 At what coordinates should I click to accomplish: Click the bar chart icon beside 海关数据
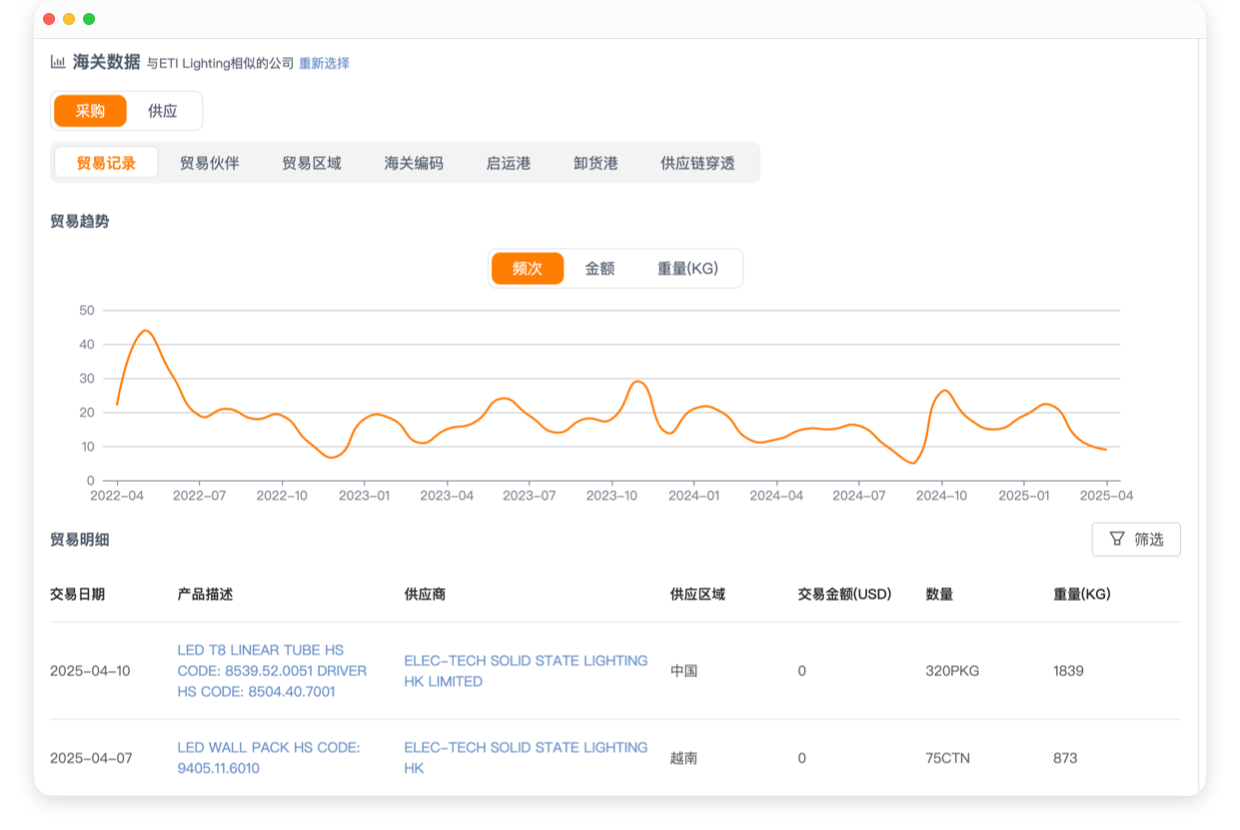click(57, 61)
